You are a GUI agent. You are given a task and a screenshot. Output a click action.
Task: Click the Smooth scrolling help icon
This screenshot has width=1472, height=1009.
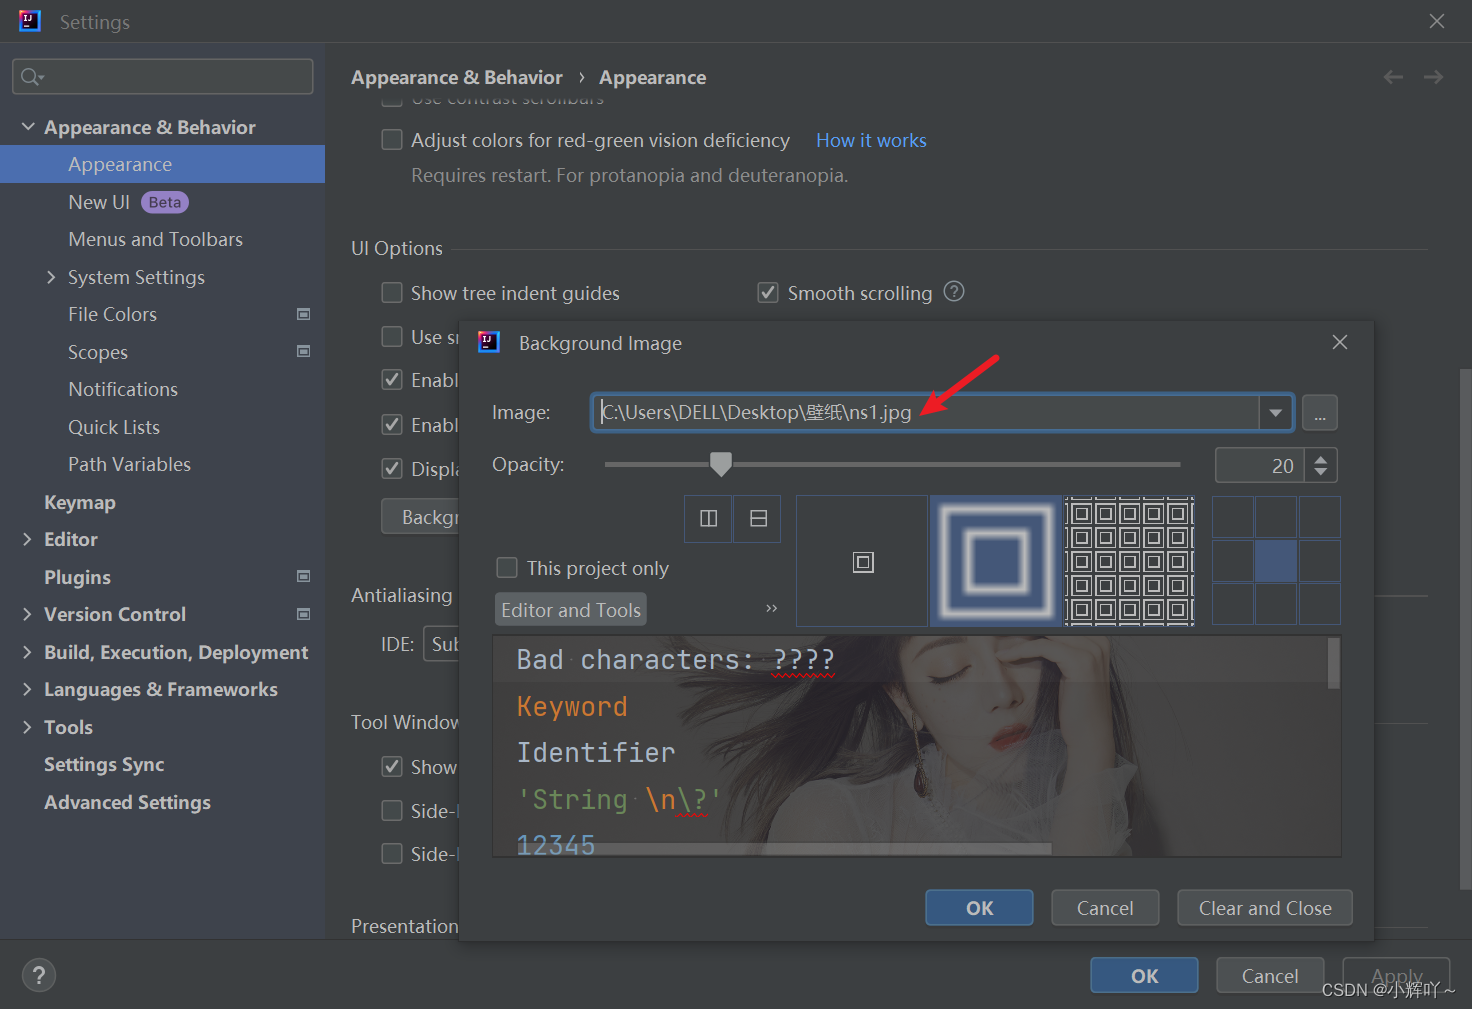pyautogui.click(x=953, y=292)
